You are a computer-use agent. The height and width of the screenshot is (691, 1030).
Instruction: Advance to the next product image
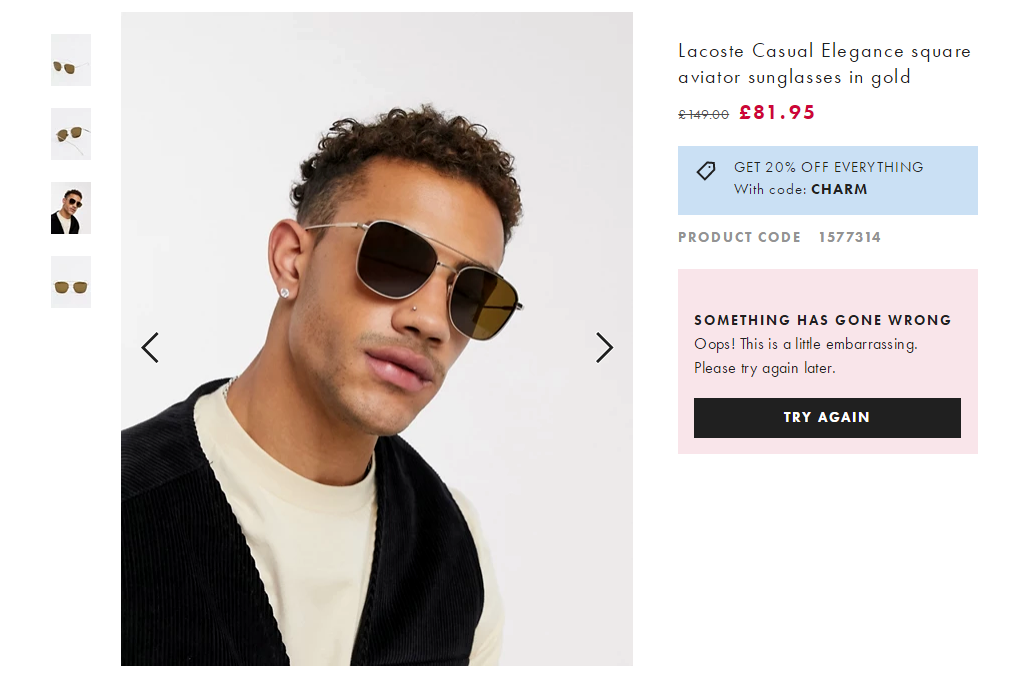click(604, 348)
